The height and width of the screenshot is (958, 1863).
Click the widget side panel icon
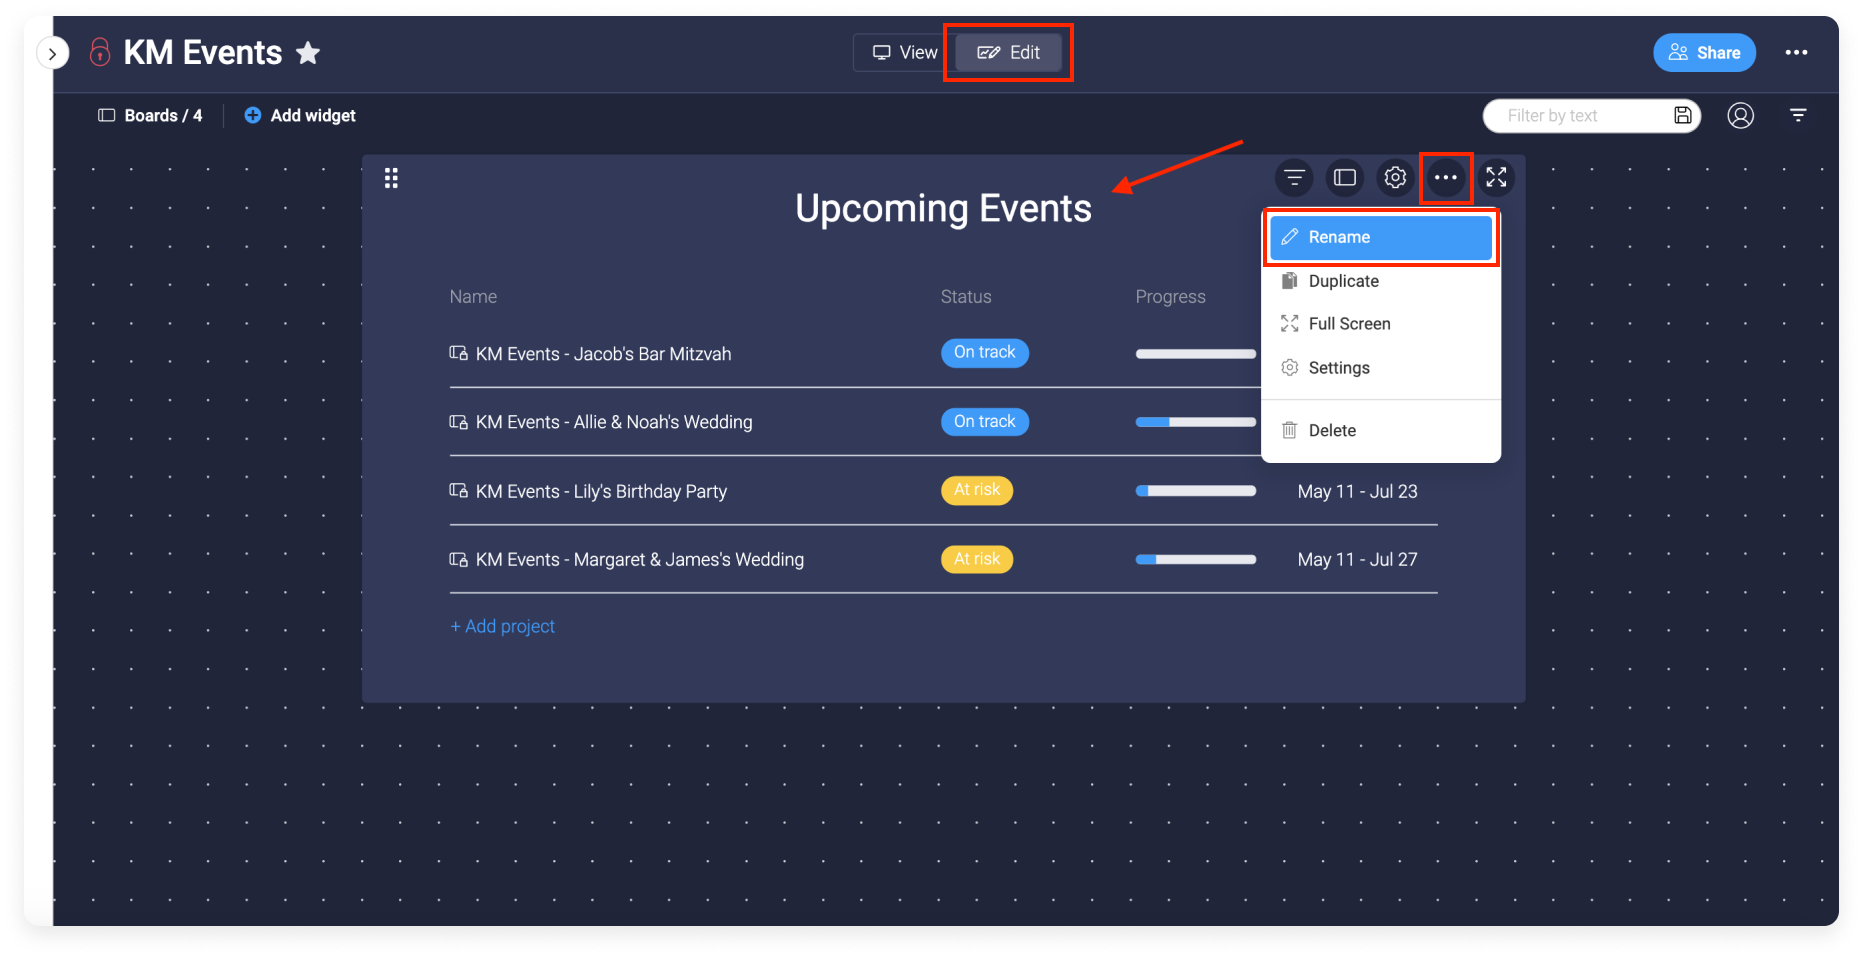pos(1345,178)
